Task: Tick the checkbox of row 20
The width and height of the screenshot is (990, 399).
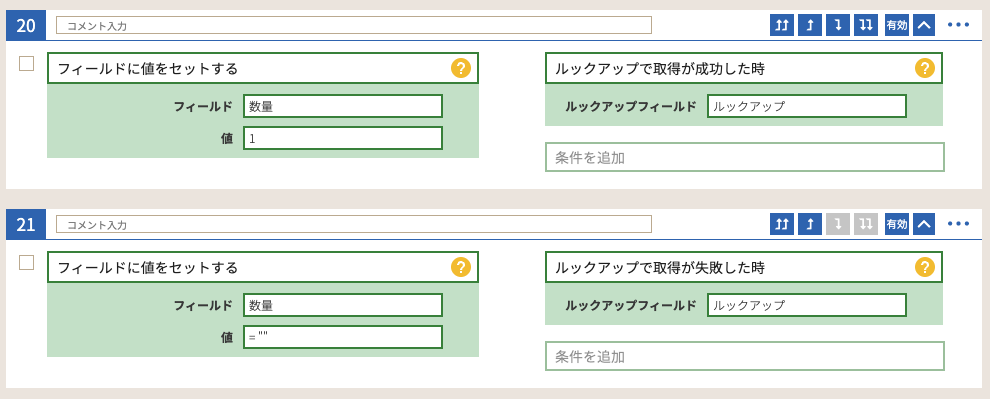Action: (27, 64)
